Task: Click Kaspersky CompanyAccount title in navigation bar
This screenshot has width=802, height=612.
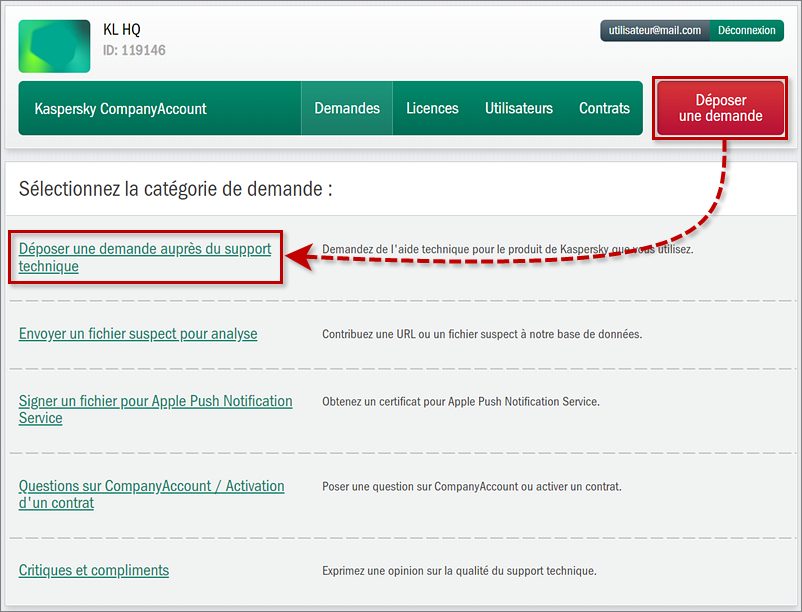Action: point(120,108)
